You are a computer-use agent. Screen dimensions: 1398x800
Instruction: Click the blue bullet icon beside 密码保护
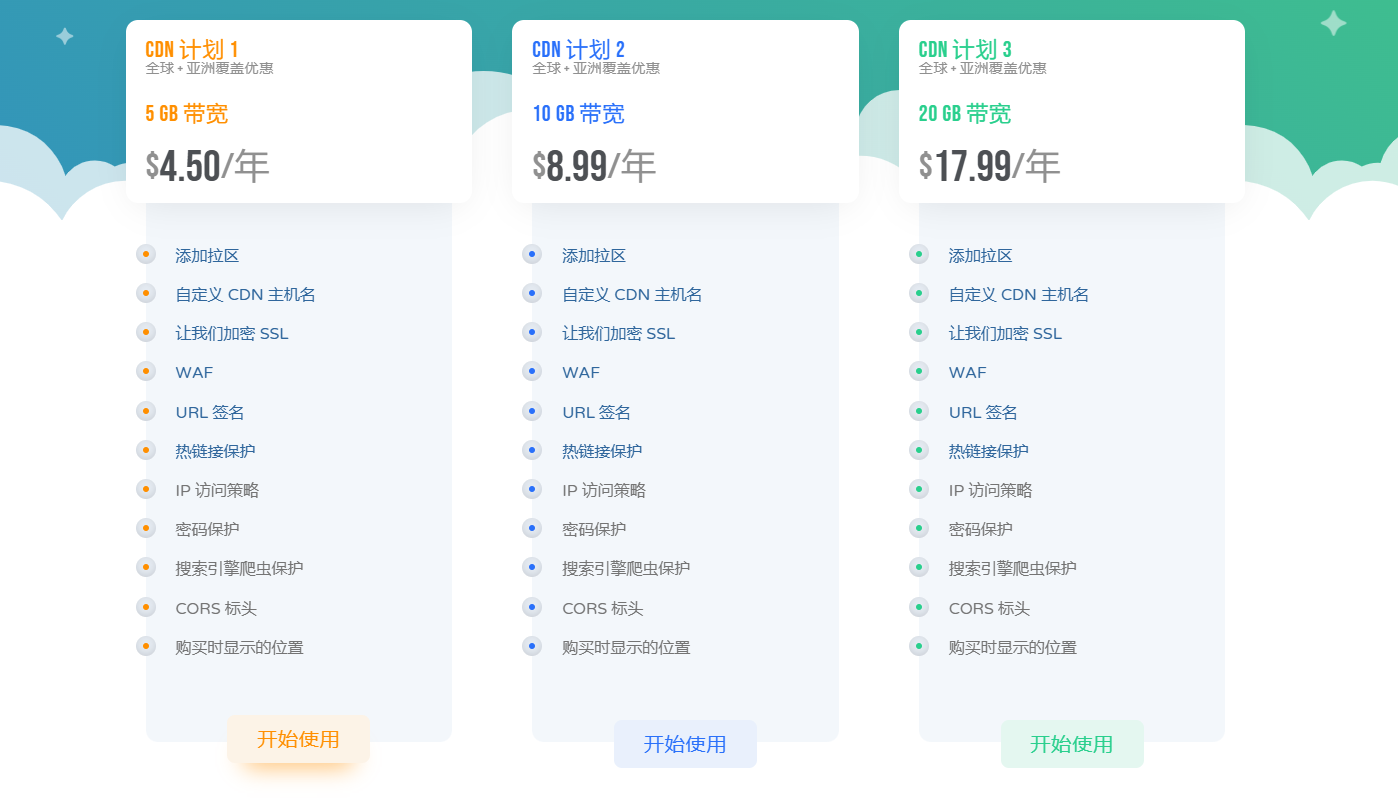[x=532, y=528]
